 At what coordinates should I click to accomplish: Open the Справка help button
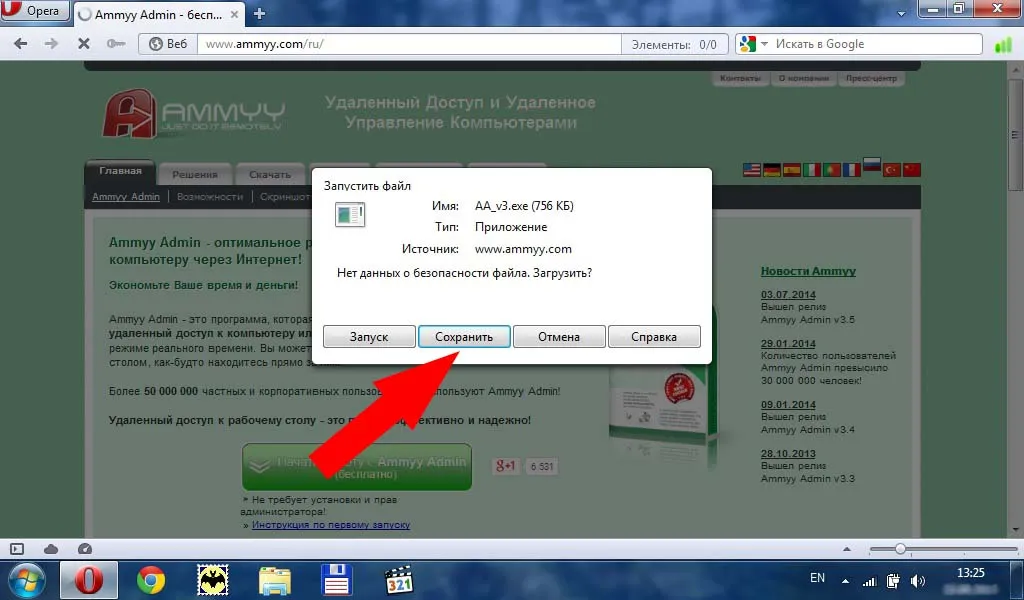pyautogui.click(x=654, y=337)
